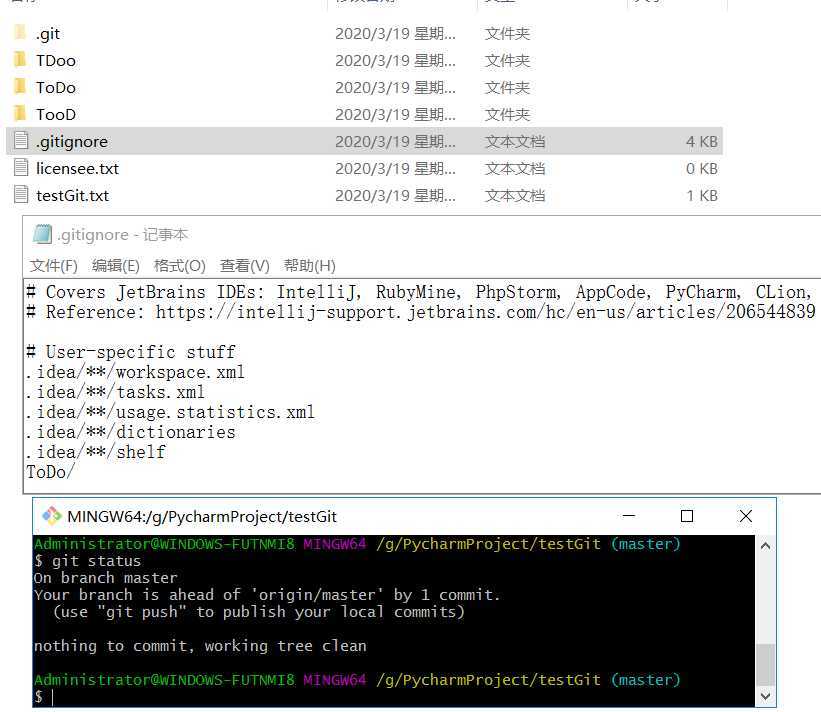Viewport: 821px width, 712px height.
Task: Click the terminal prompt cursor line
Action: coord(45,697)
